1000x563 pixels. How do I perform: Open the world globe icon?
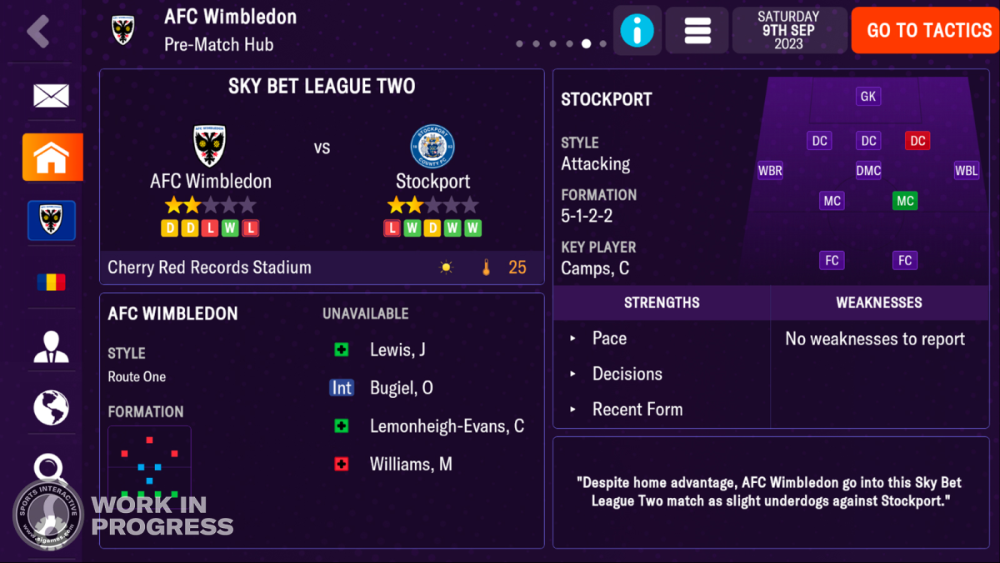(51, 407)
